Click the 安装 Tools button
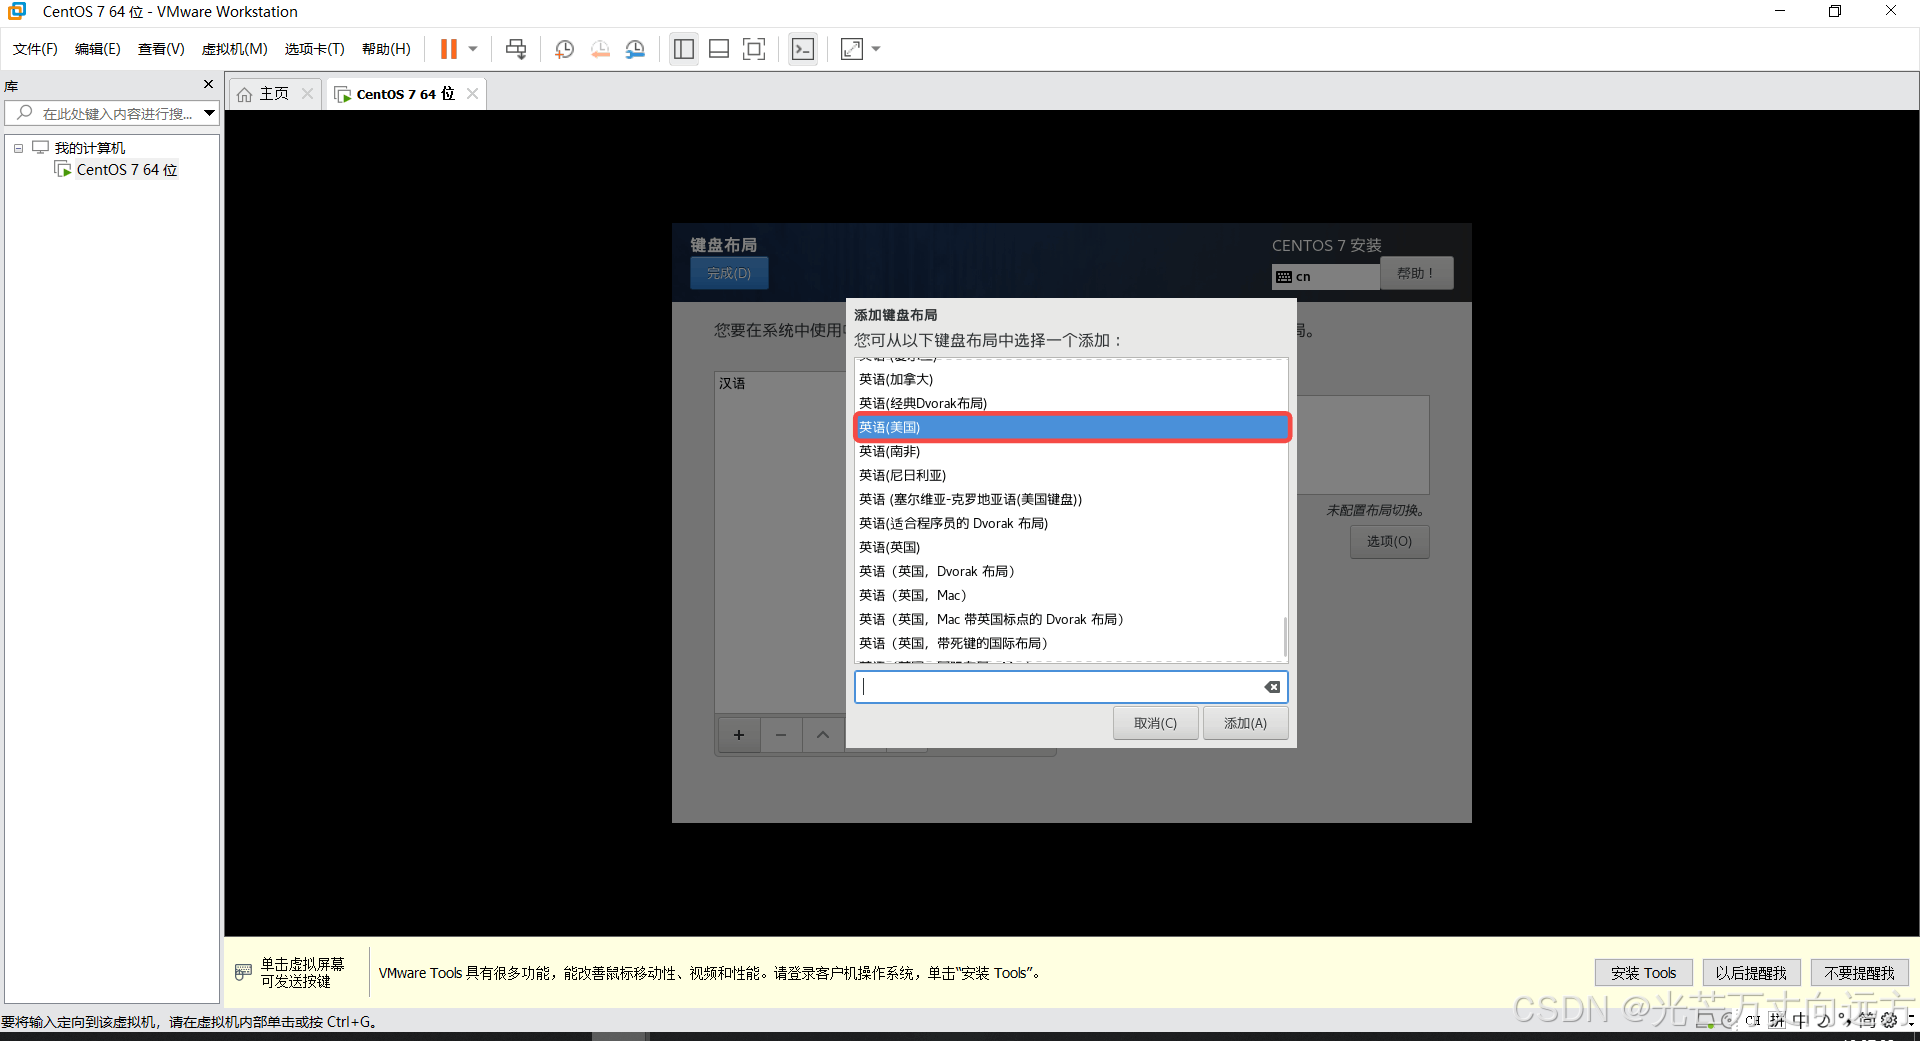 pyautogui.click(x=1643, y=973)
